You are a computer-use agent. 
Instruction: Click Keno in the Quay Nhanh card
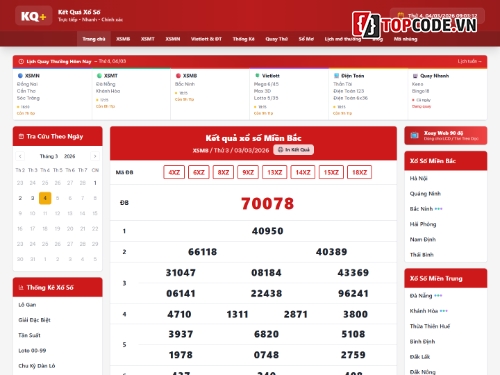coord(418,84)
